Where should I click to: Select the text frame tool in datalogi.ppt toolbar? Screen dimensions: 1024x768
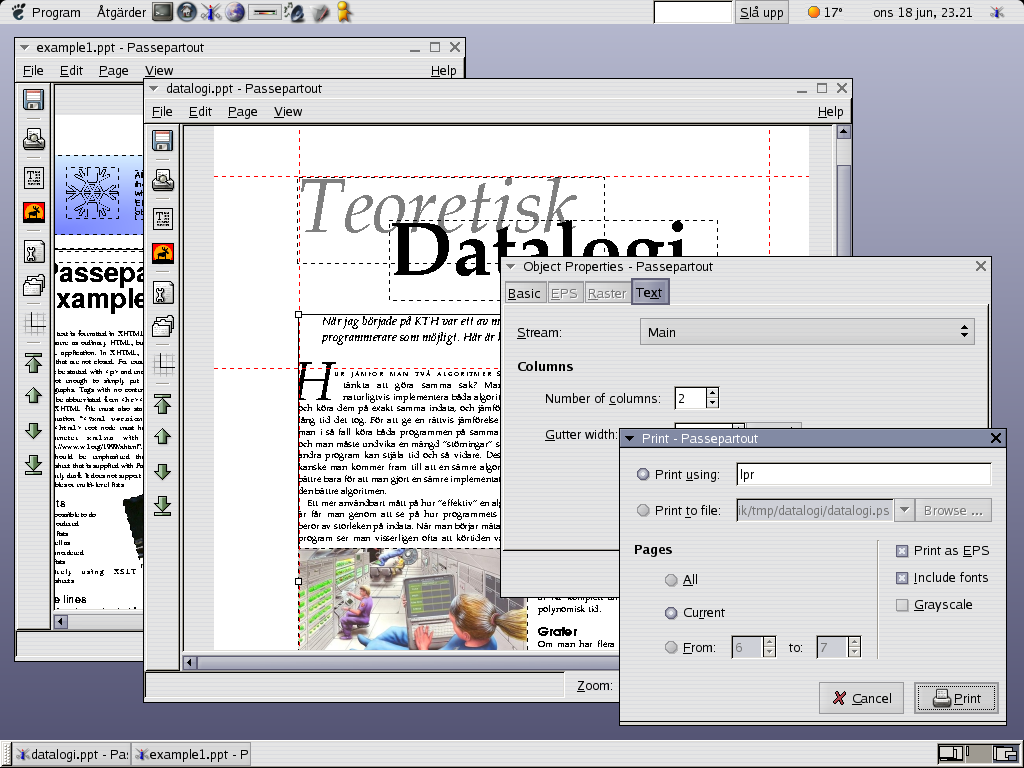pos(162,217)
